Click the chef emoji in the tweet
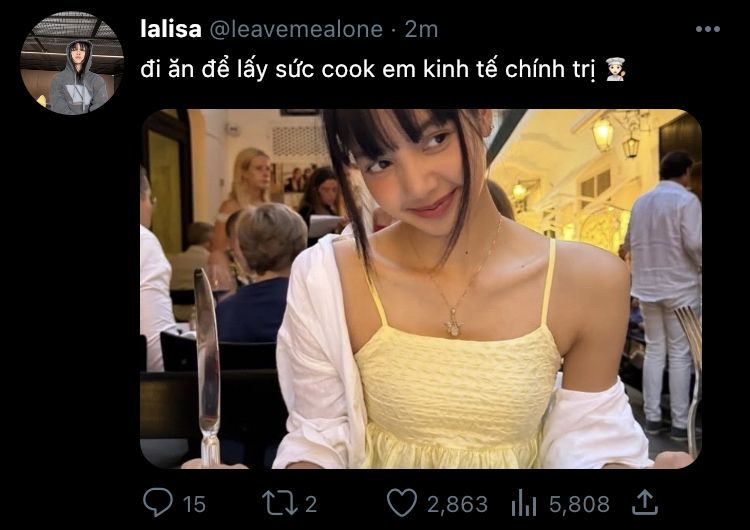The image size is (750, 530). 615,69
